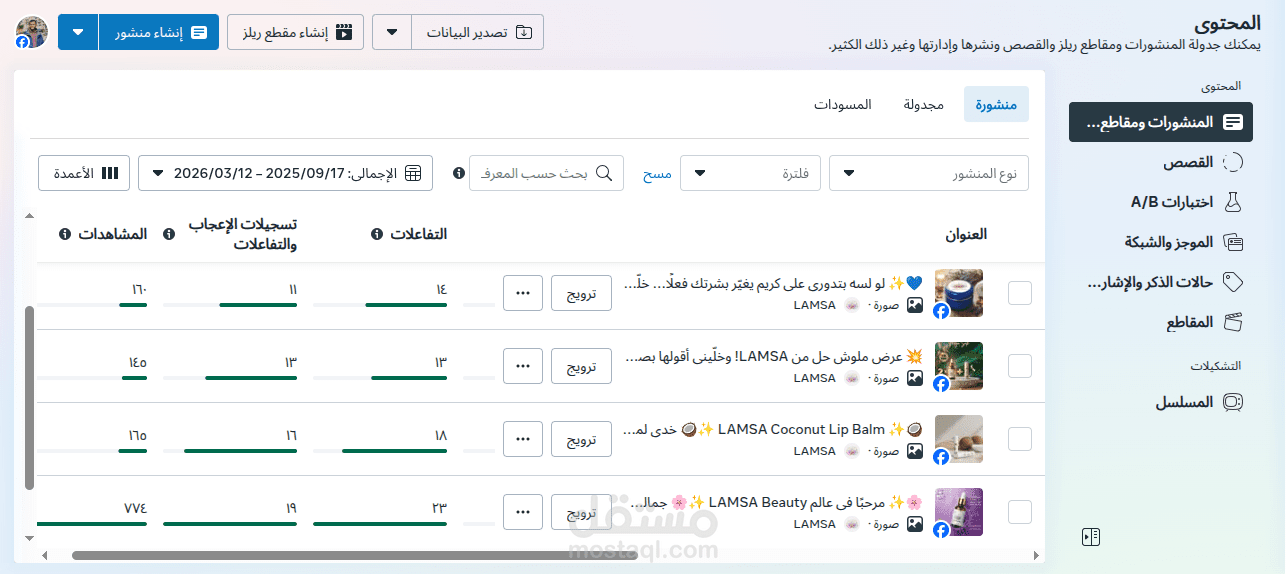Click the 774 views value
Screen dimensions: 1287x574
pyautogui.click(x=135, y=508)
